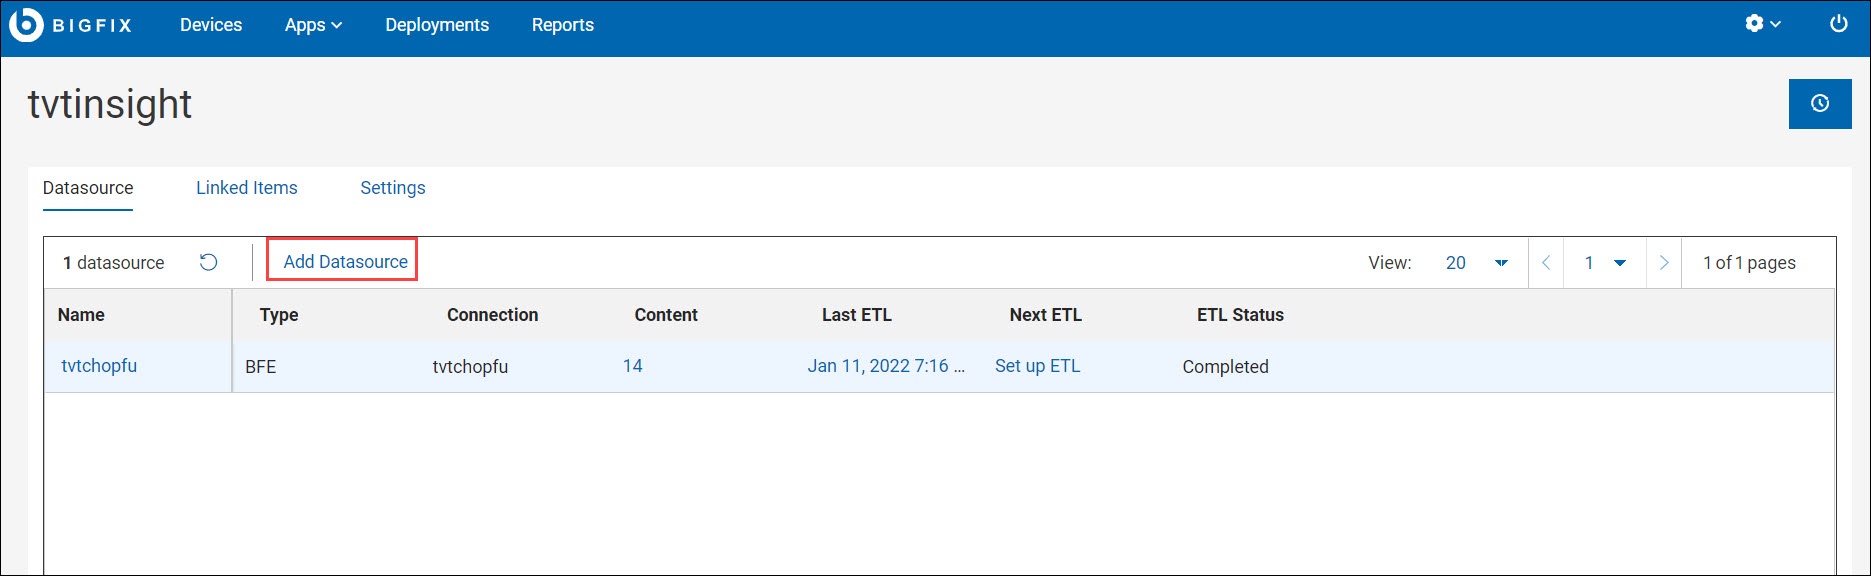This screenshot has height=576, width=1871.
Task: Open the tvtchopfu datasource link
Action: [x=99, y=366]
